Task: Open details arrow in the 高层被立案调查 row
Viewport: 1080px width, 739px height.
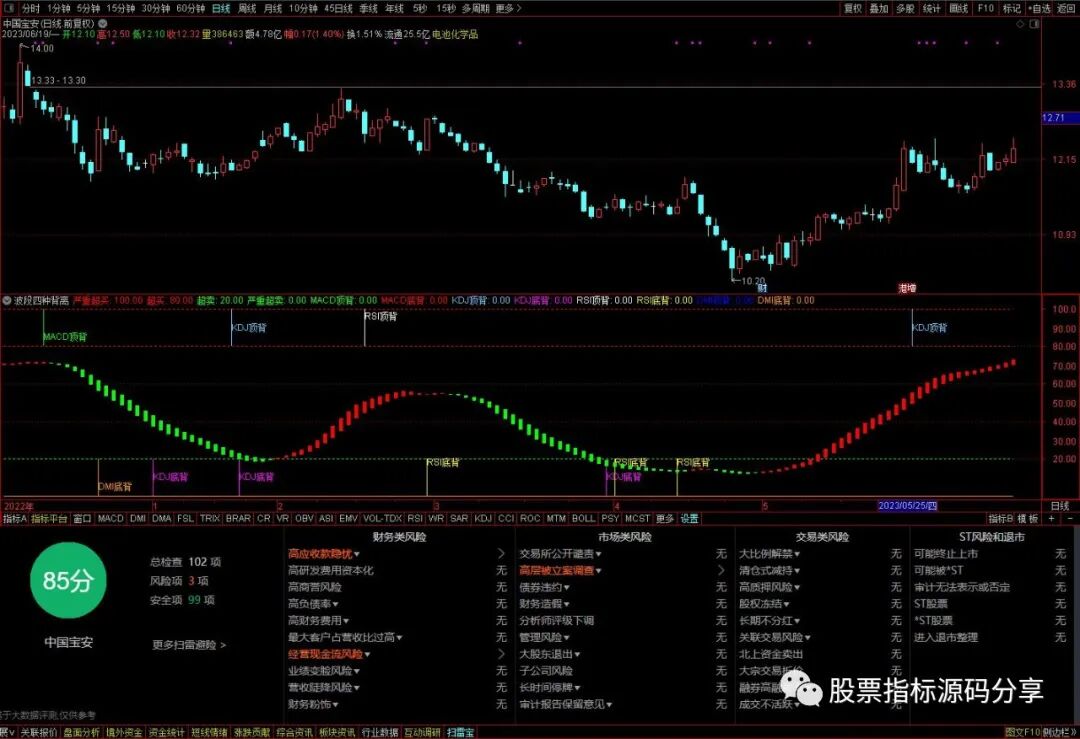Action: (721, 570)
